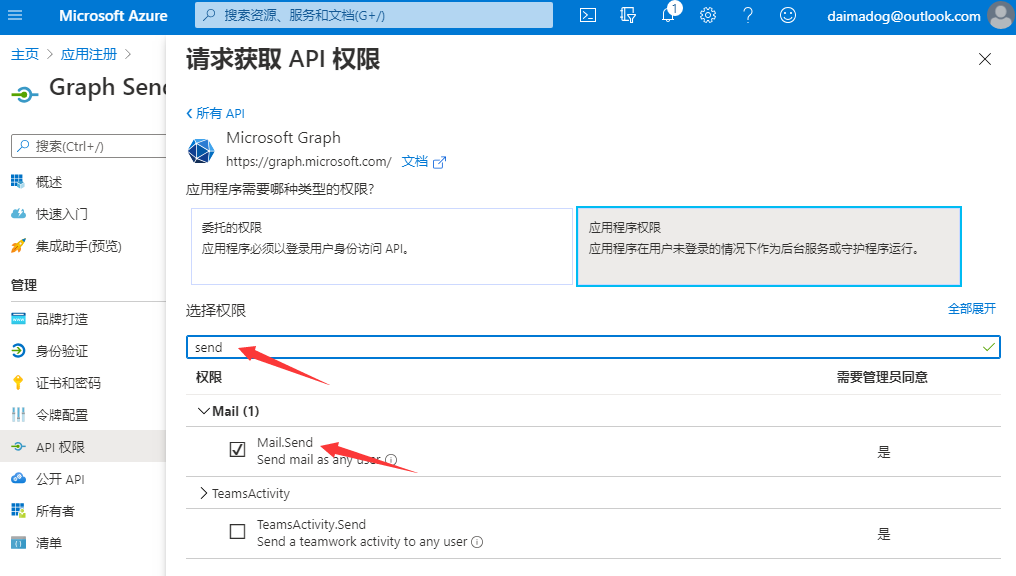Click the 概述 grid icon in sidebar
1016x576 pixels.
pyautogui.click(x=17, y=181)
